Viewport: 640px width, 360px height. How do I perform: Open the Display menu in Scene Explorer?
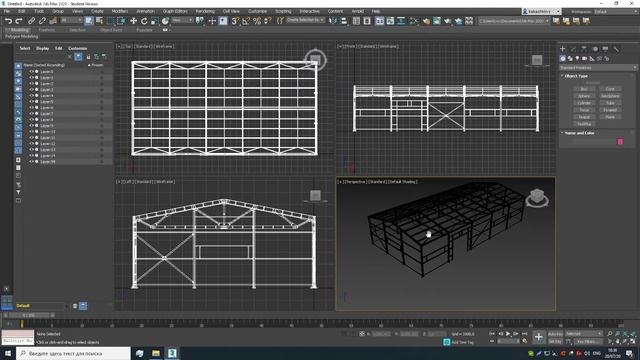tap(42, 48)
